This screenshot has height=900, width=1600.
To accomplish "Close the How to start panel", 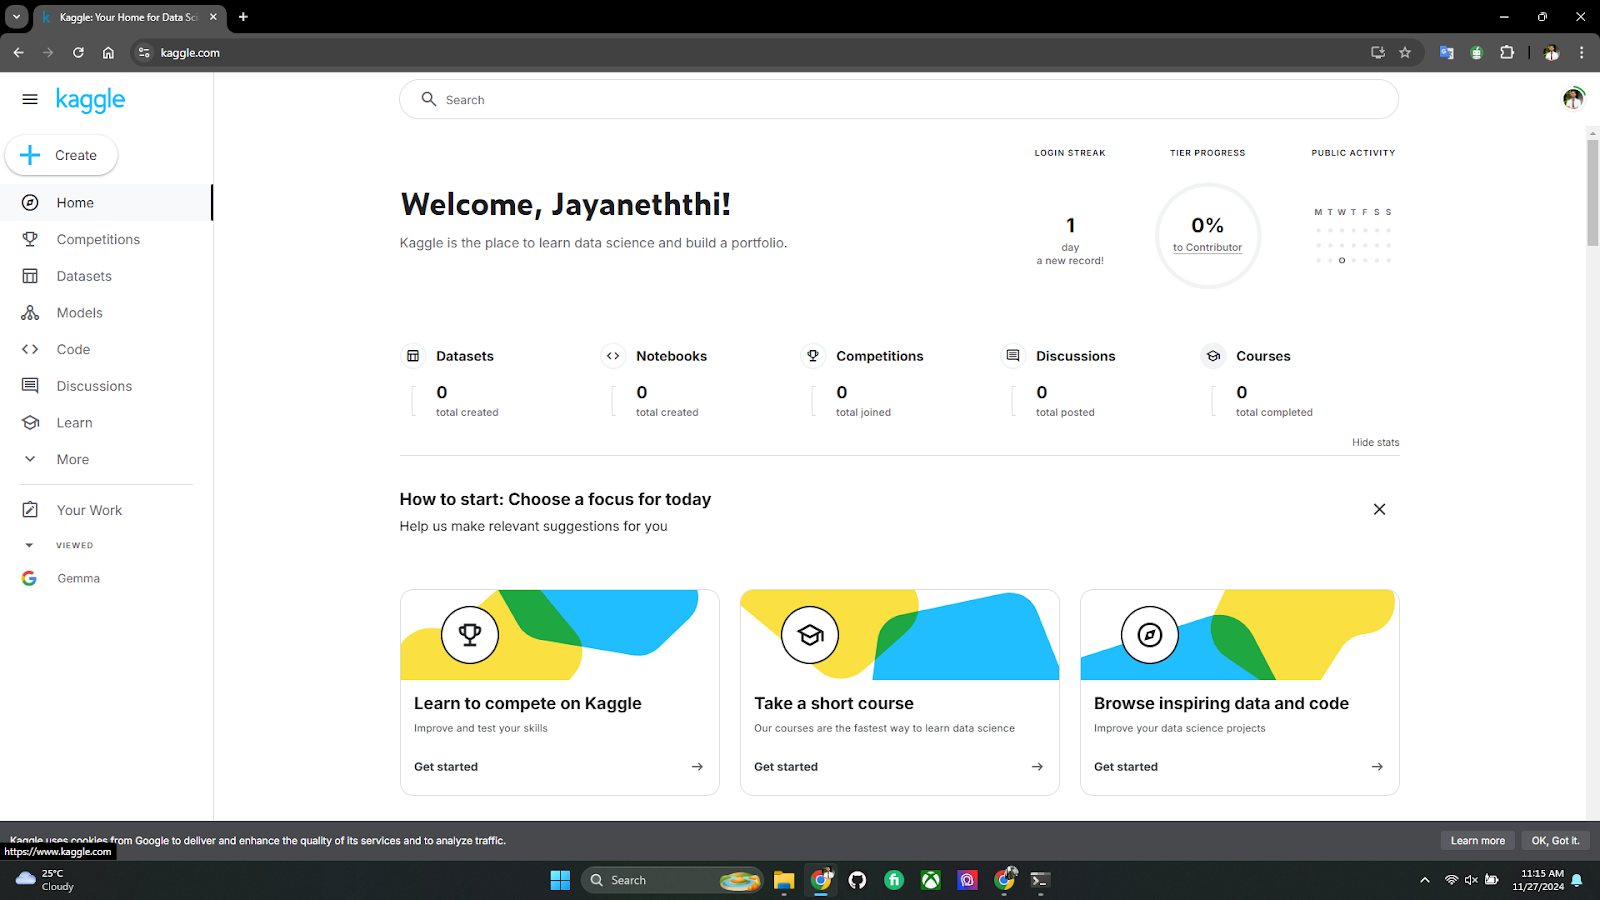I will tap(1379, 509).
